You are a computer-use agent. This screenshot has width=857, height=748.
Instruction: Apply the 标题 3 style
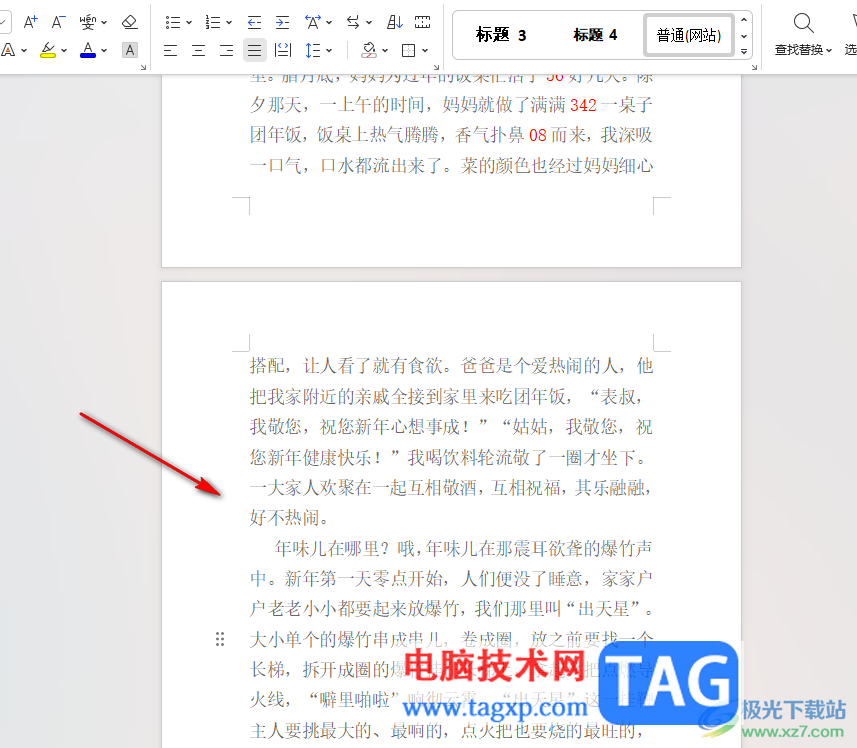tap(501, 35)
